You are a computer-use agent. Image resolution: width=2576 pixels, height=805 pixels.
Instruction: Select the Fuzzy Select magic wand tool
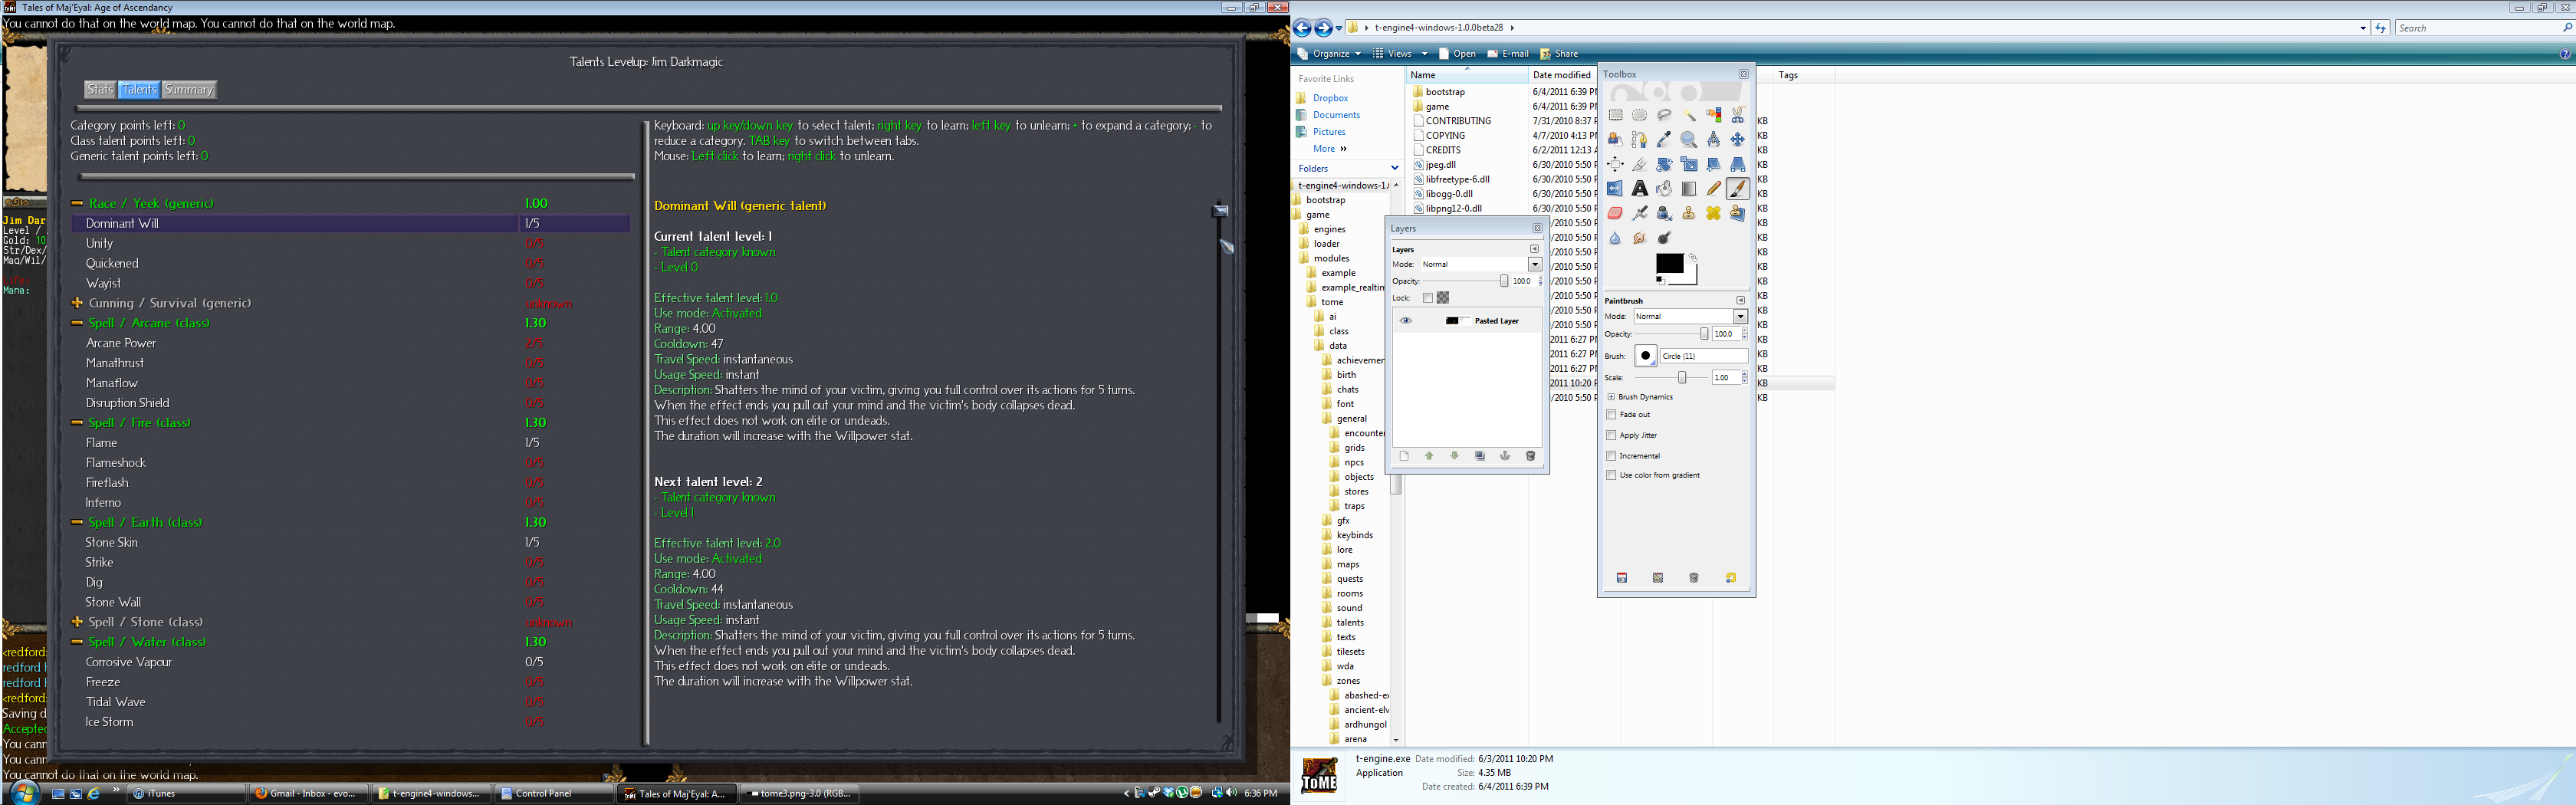1689,115
